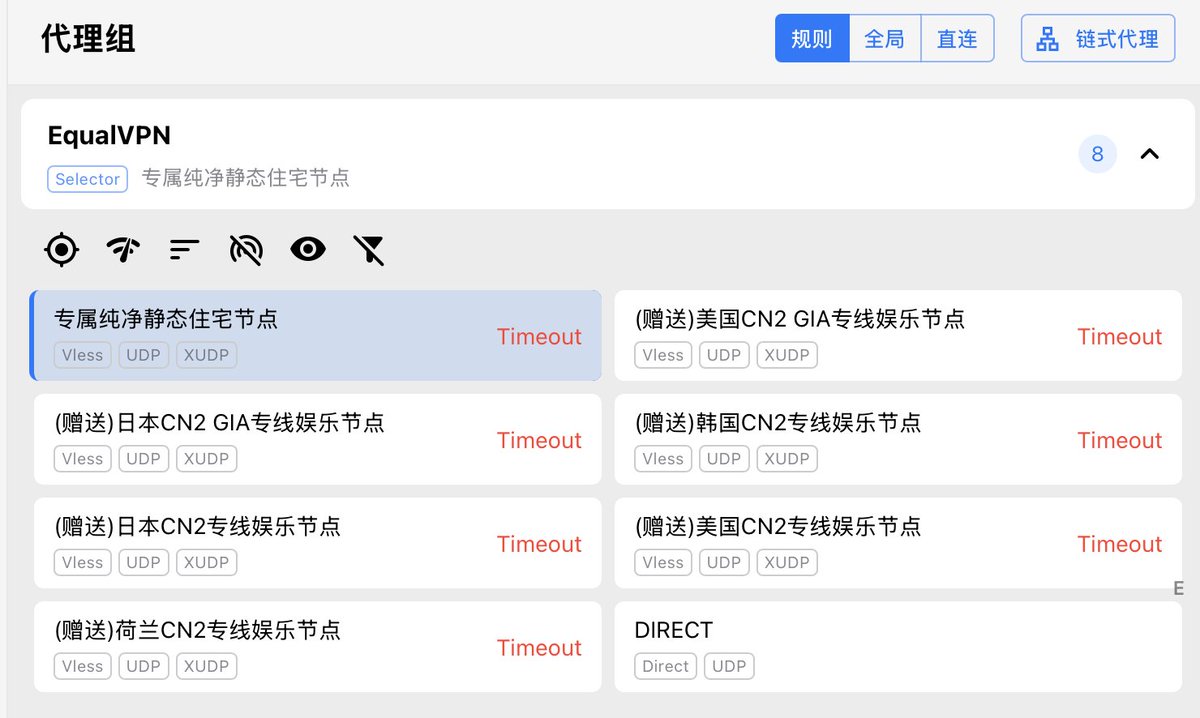This screenshot has height=718, width=1200.
Task: Click the Selector tag under EqualVPN
Action: click(x=87, y=179)
